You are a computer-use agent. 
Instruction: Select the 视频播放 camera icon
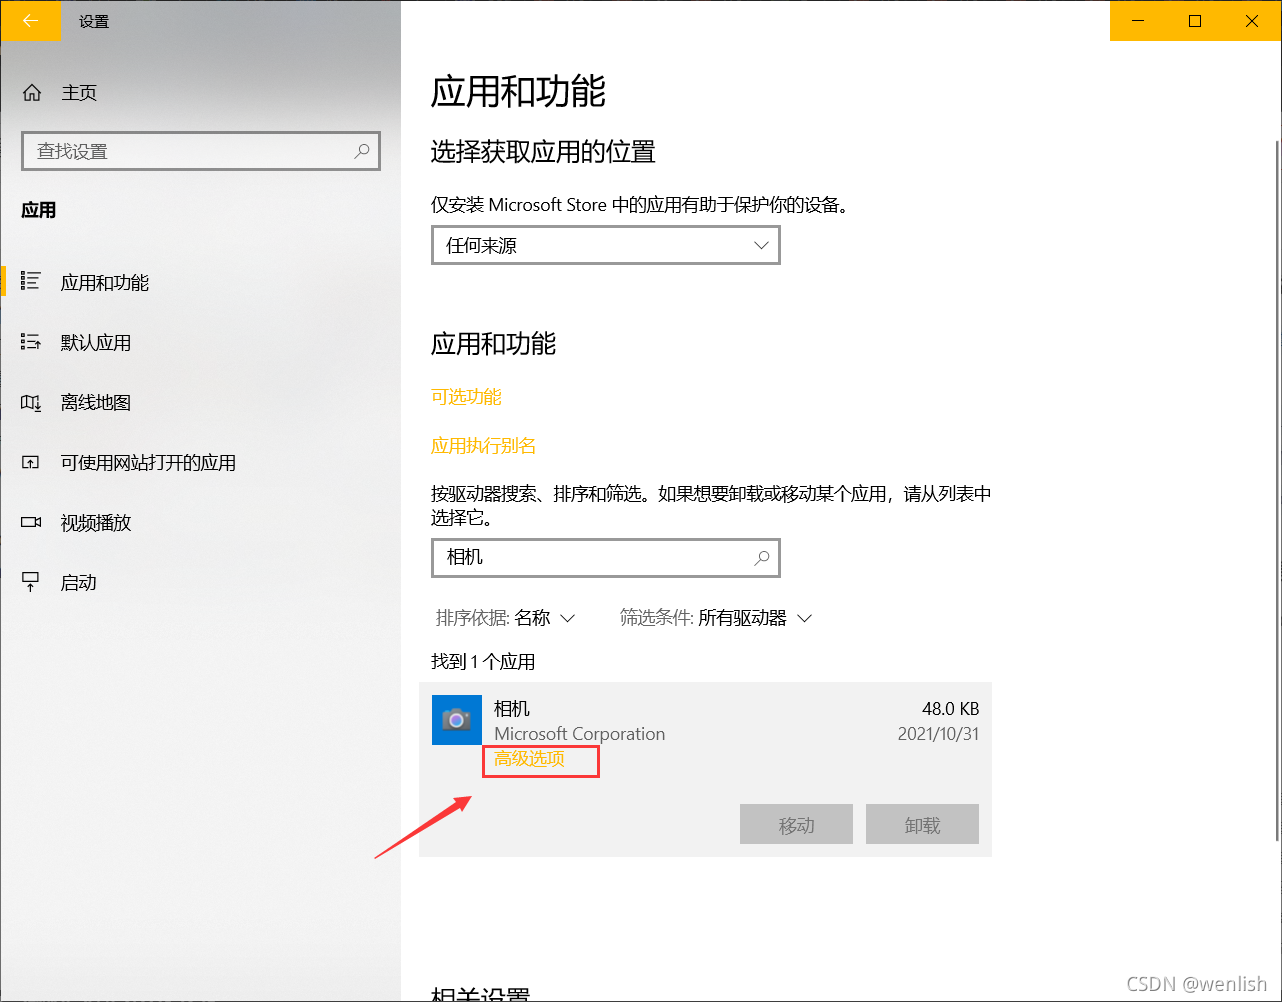pyautogui.click(x=31, y=522)
